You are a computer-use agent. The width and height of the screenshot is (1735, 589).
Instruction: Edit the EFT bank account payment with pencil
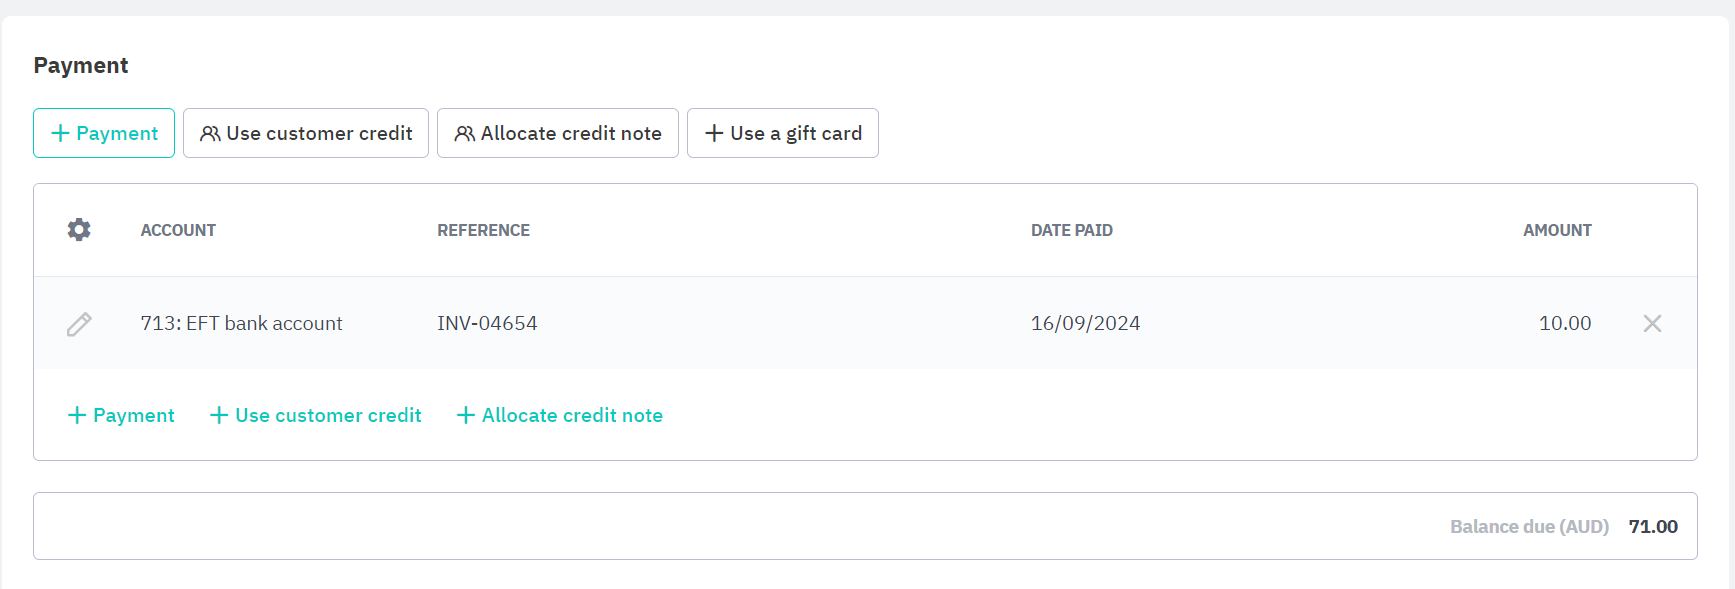tap(79, 324)
